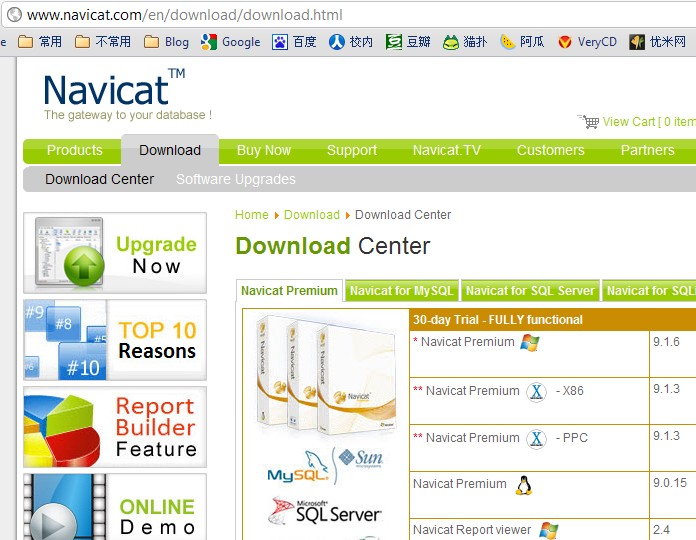Image resolution: width=696 pixels, height=540 pixels.
Task: Open the Online Demo banner
Action: [115, 507]
